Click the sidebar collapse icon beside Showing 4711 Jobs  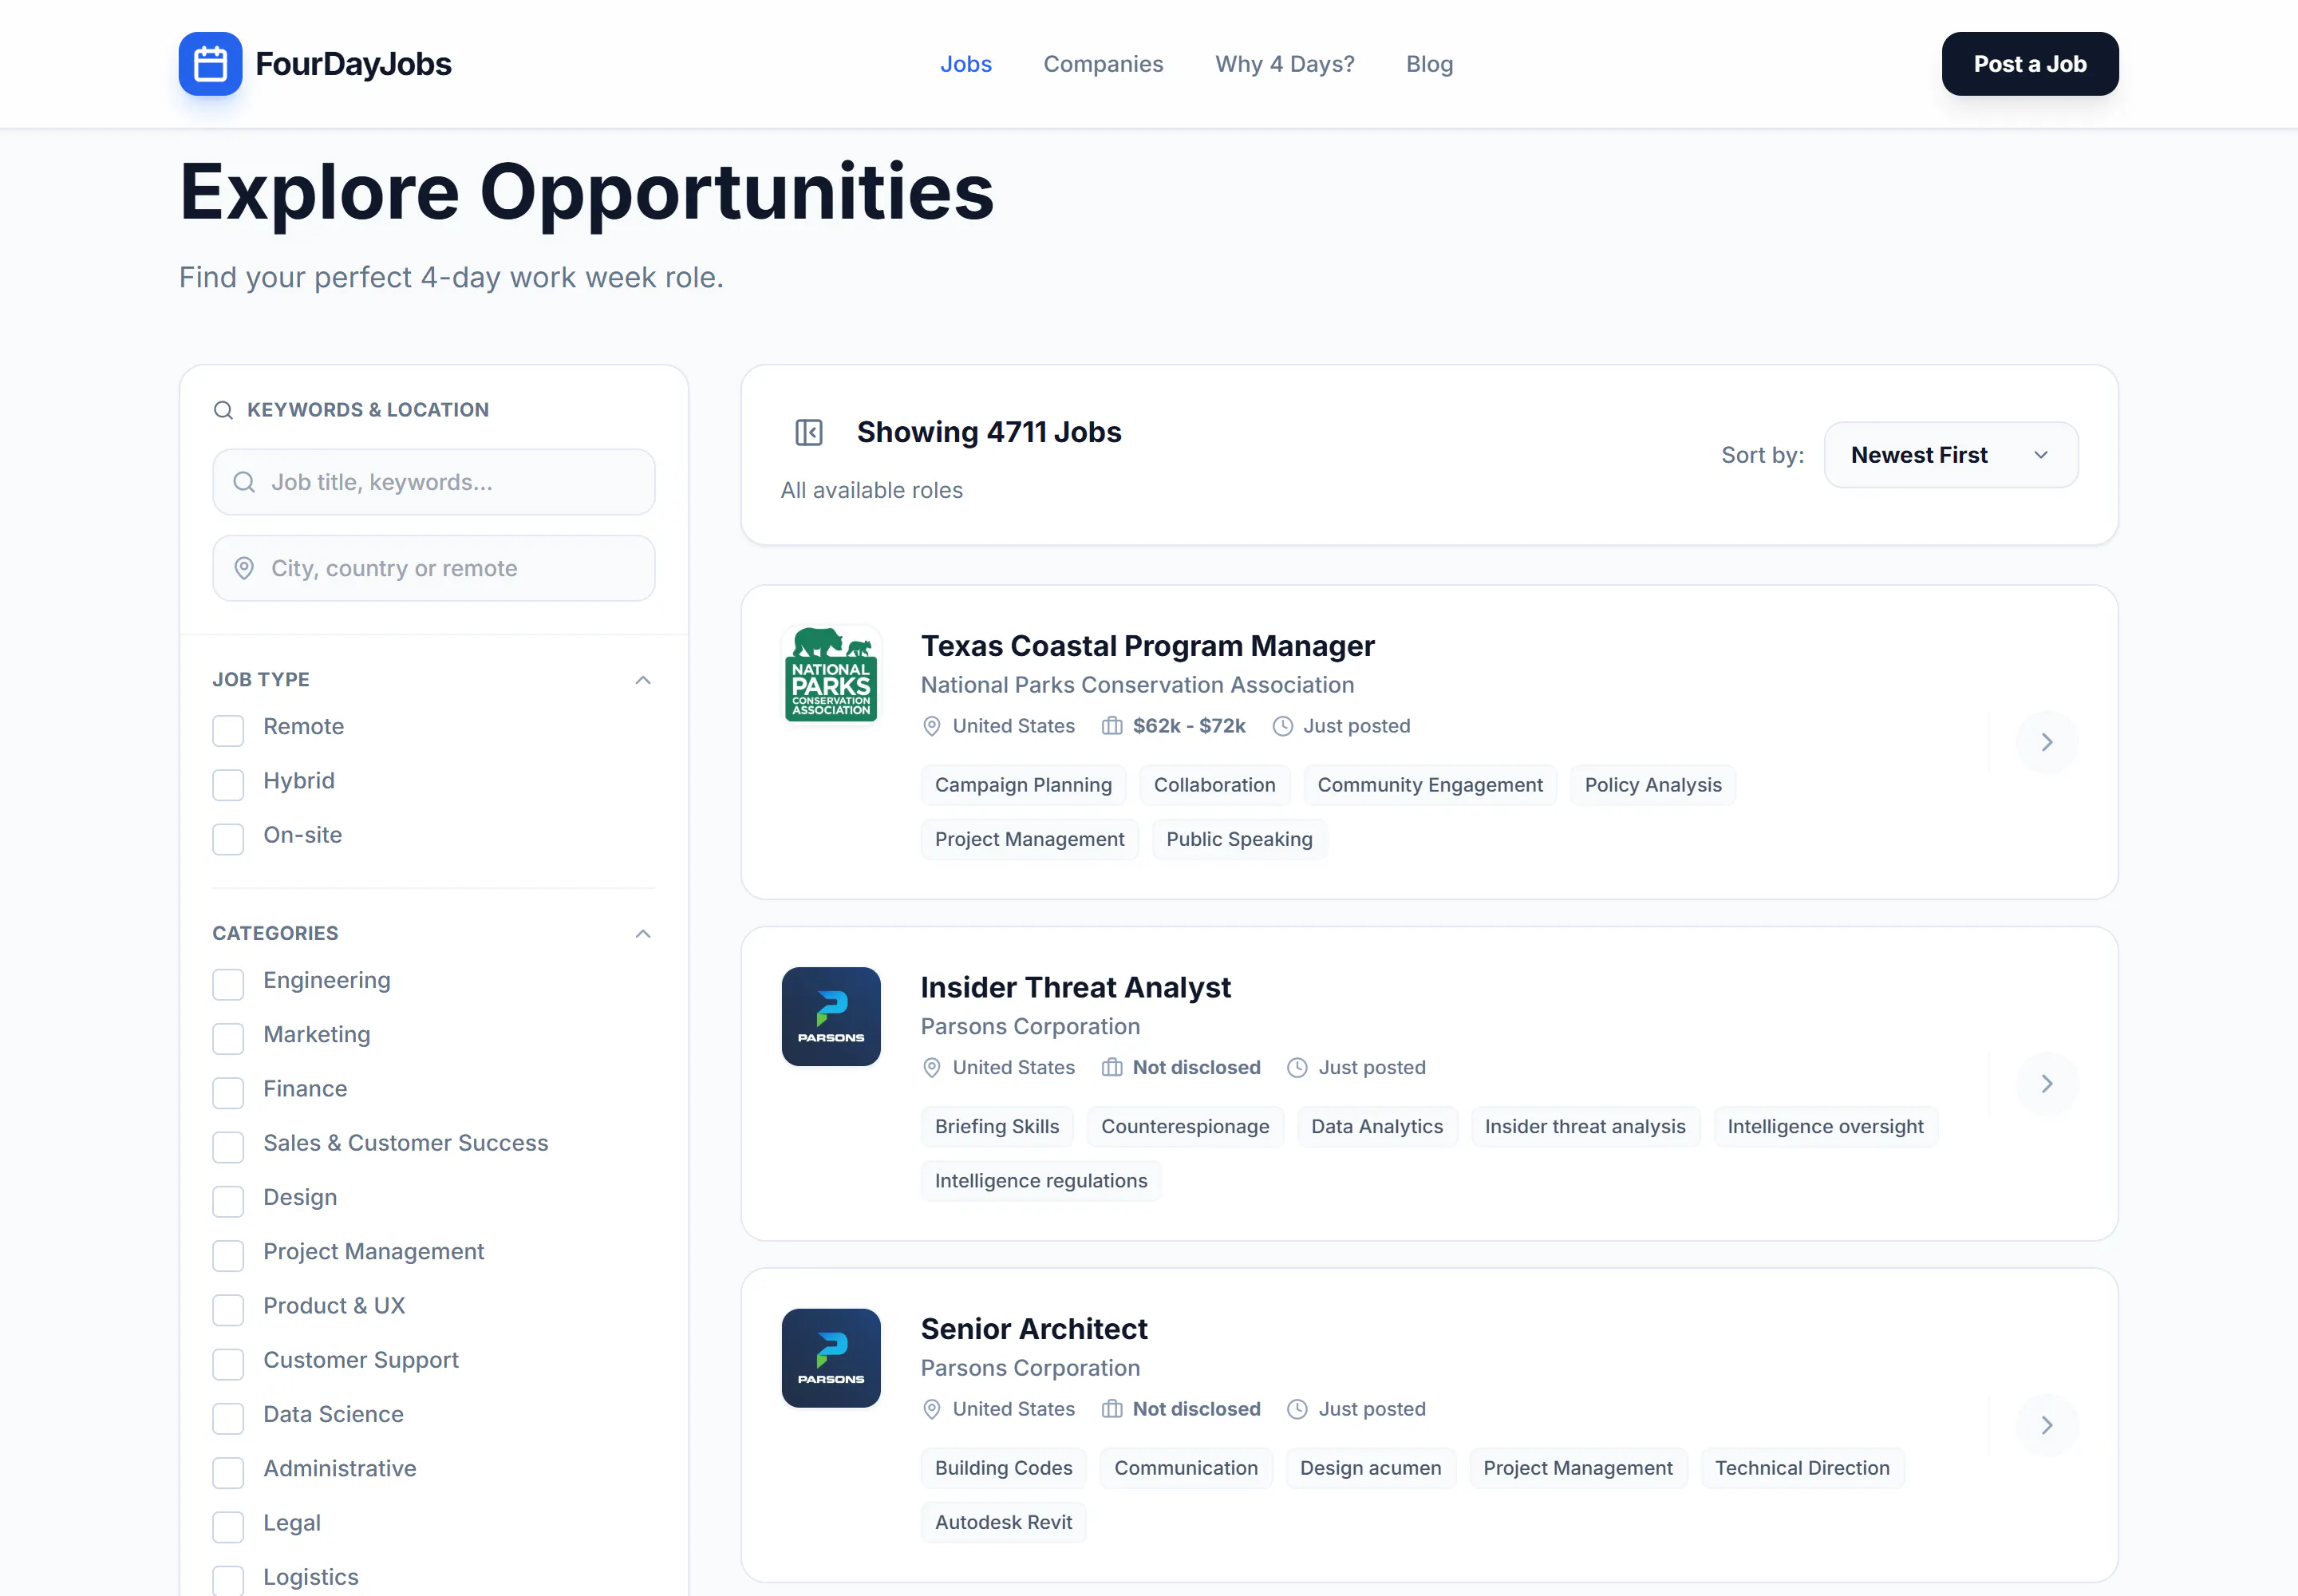pyautogui.click(x=808, y=432)
